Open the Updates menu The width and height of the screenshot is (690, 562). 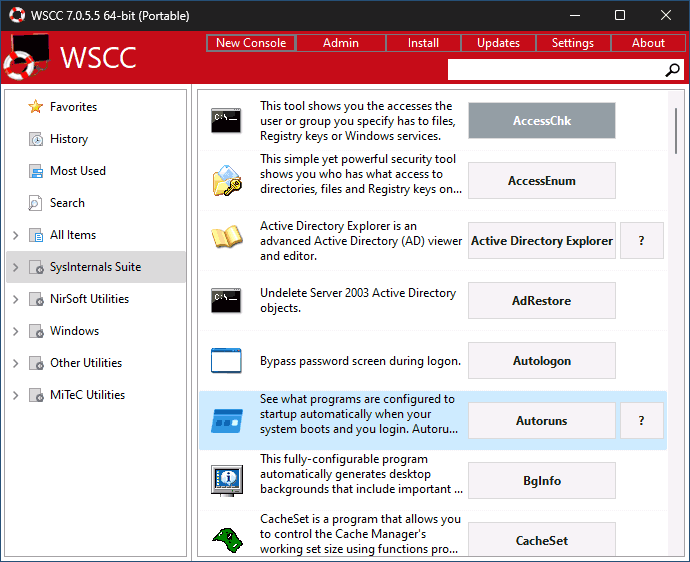[498, 43]
